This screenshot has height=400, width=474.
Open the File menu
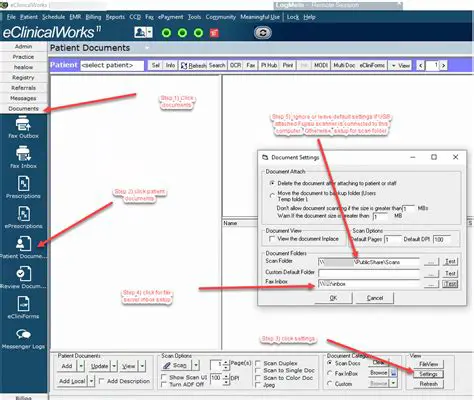(11, 17)
